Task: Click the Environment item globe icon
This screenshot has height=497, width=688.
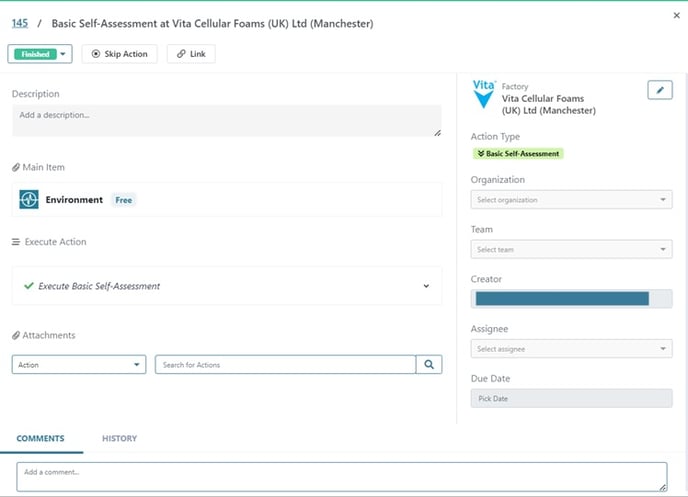Action: (29, 200)
